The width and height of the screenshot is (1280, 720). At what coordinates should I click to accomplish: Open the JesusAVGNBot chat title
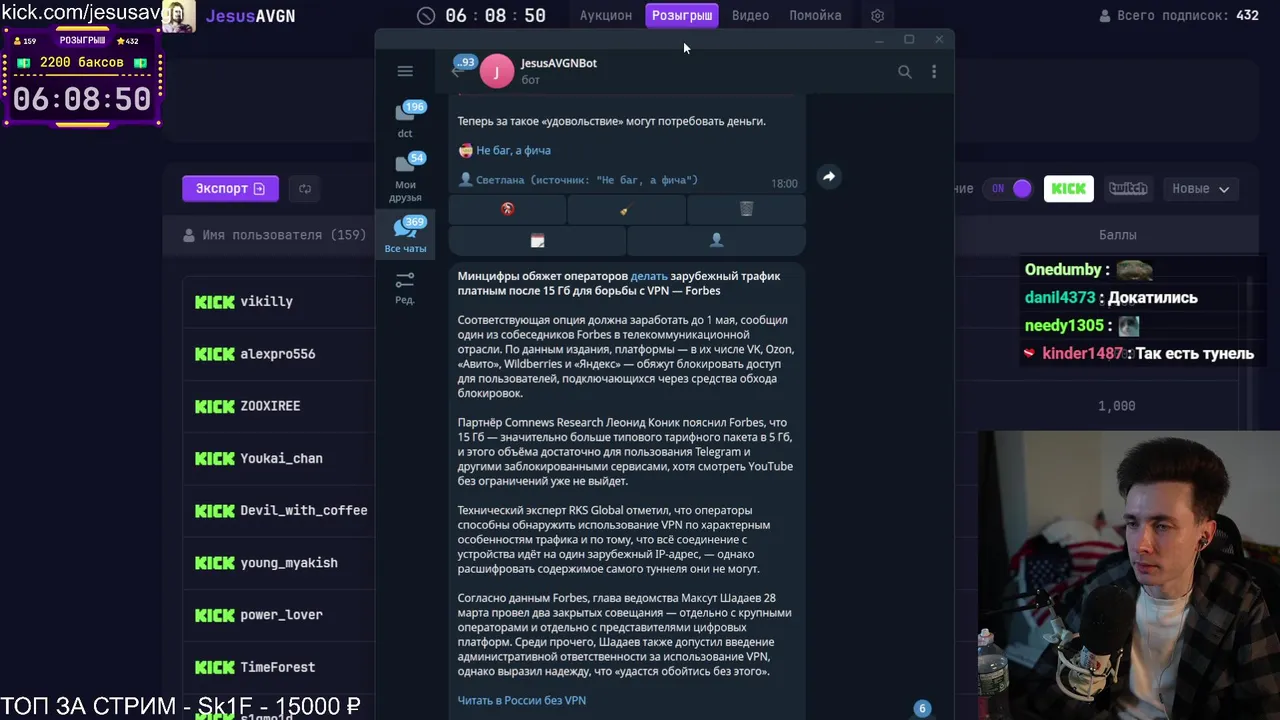pyautogui.click(x=558, y=63)
